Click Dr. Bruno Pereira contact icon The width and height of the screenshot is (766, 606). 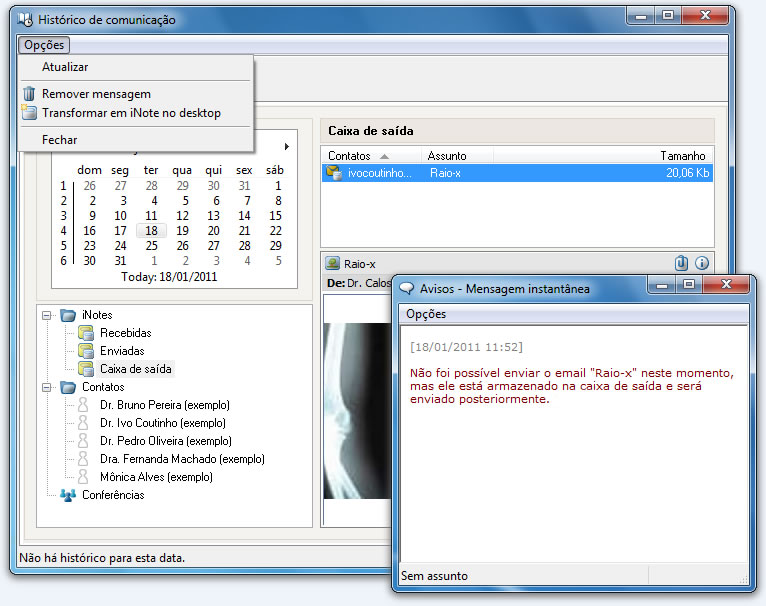(x=83, y=405)
